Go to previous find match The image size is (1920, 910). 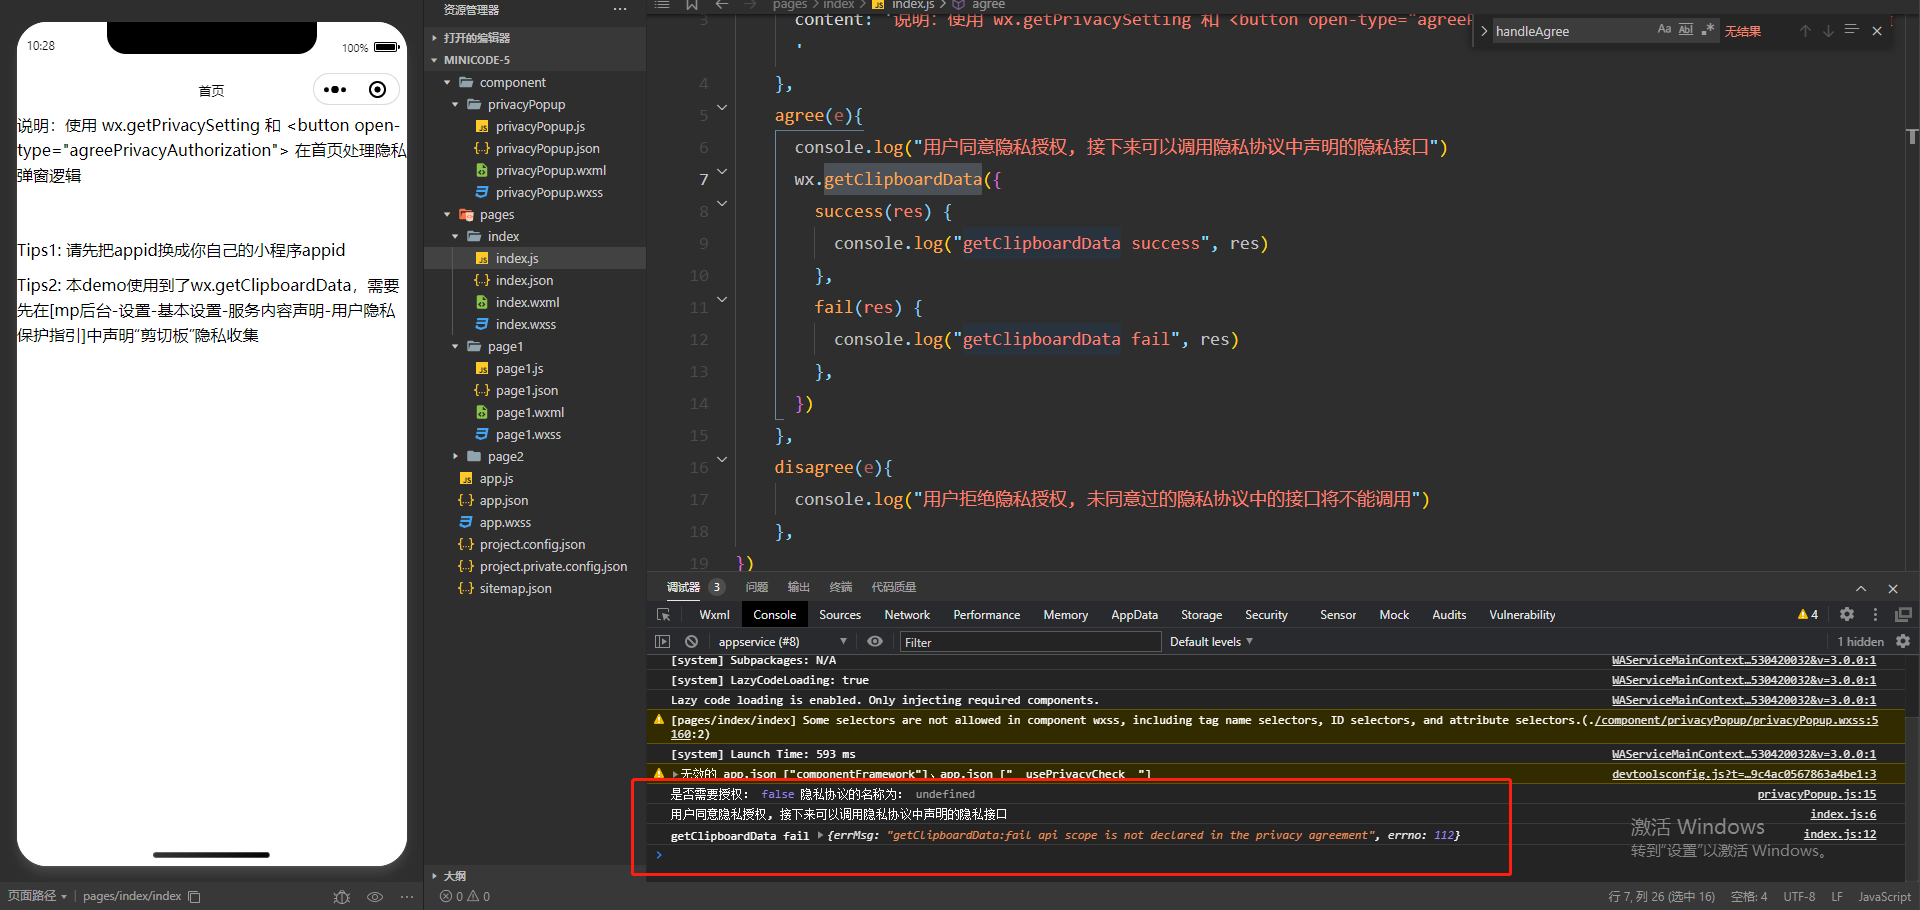click(1805, 31)
